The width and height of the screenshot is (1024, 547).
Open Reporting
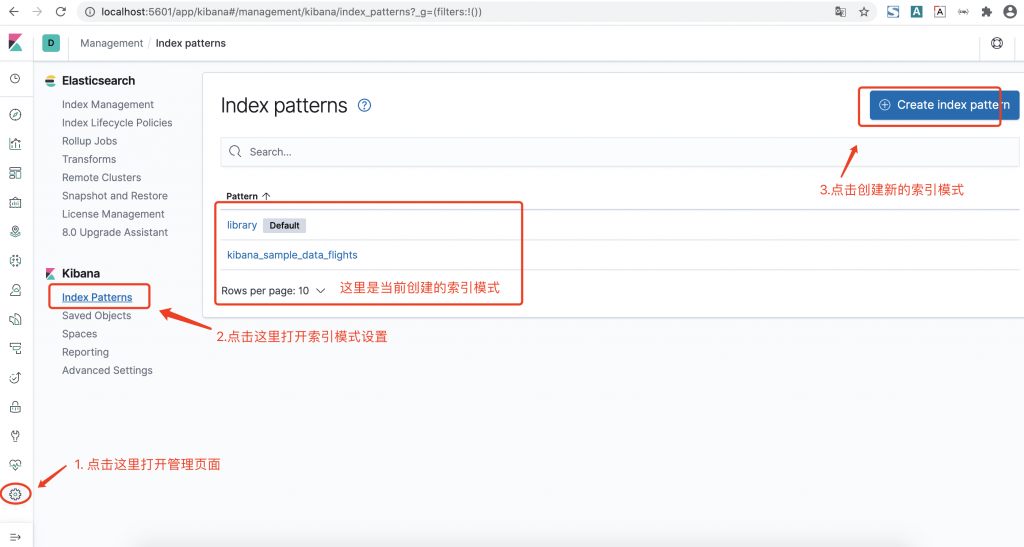86,352
